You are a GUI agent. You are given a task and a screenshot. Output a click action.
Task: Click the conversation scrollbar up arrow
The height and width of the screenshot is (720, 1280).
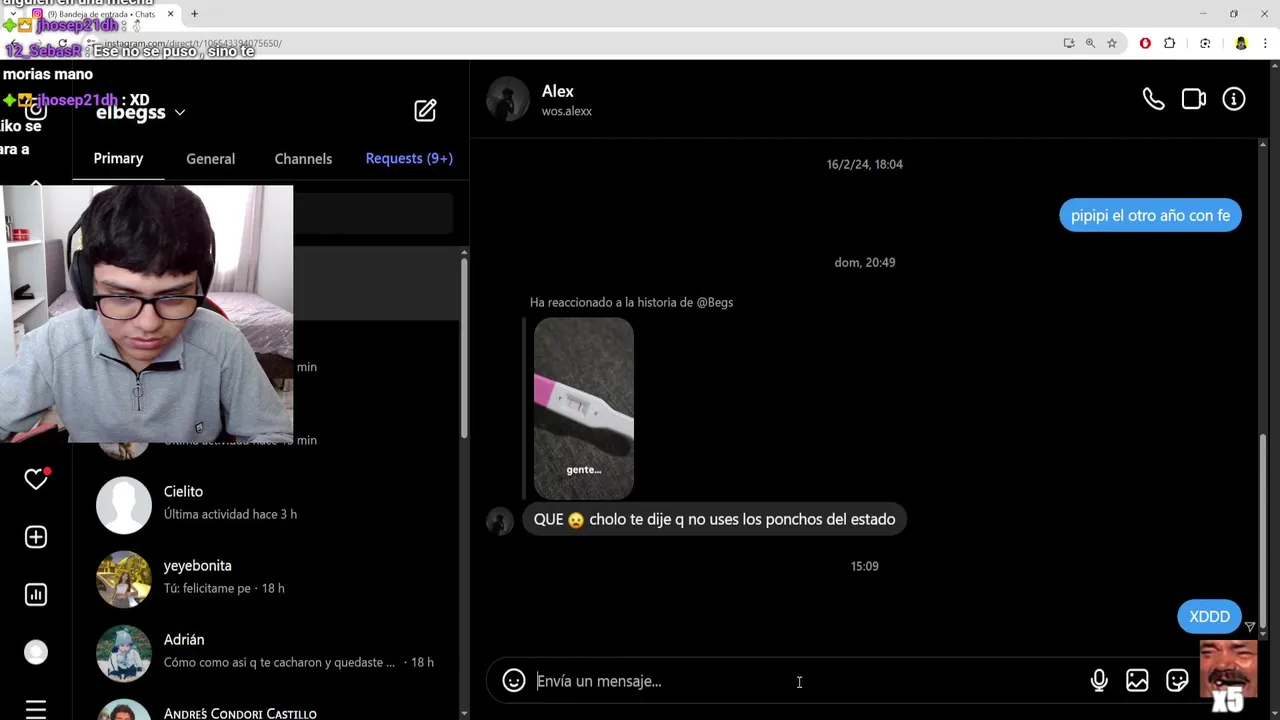pos(1263,146)
